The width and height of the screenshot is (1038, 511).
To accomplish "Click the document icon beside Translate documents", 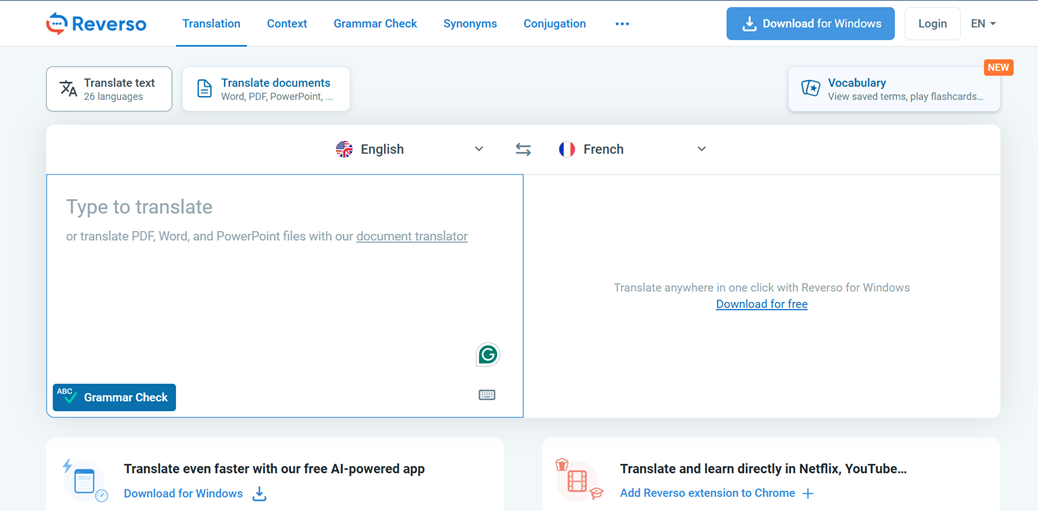I will point(205,89).
